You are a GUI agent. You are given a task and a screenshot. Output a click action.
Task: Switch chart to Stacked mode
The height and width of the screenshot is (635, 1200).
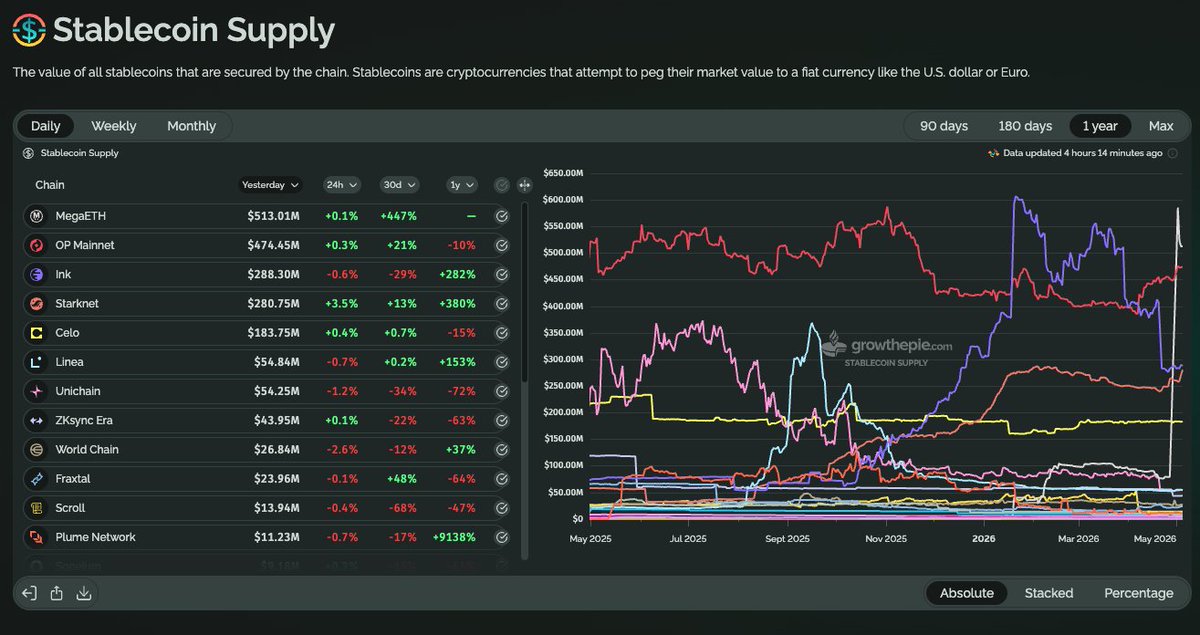tap(1049, 593)
